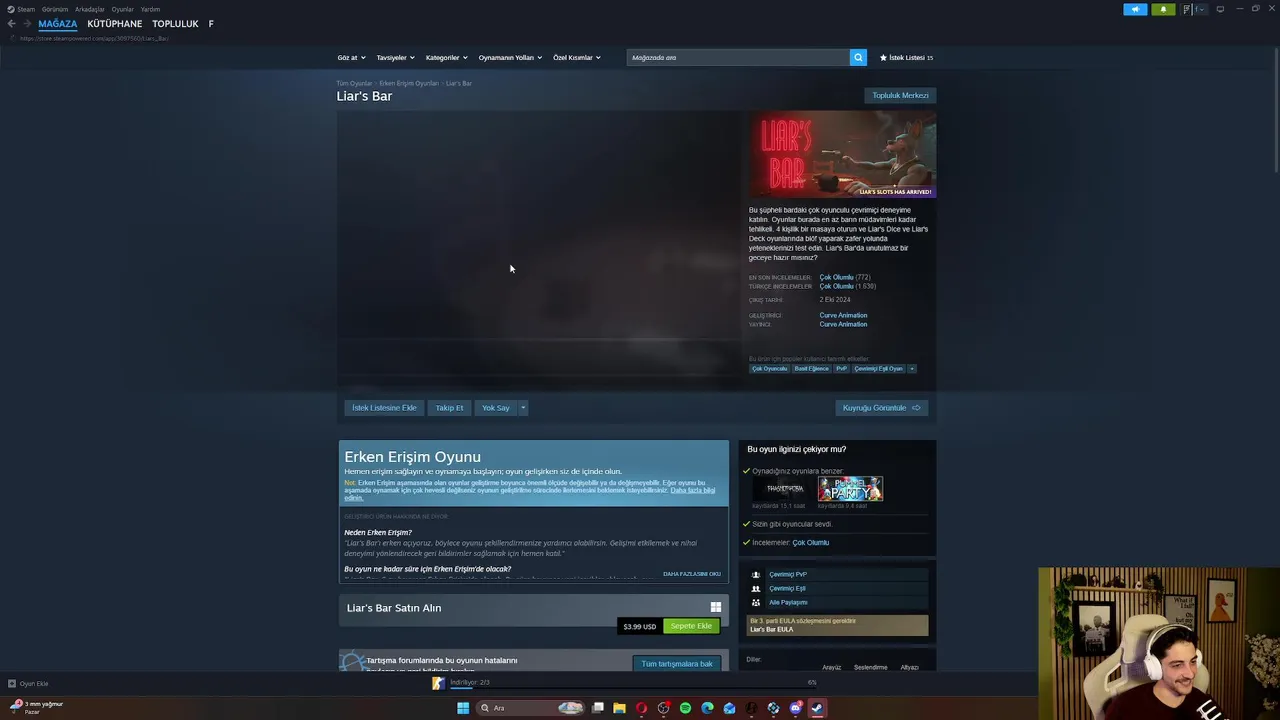Expand the Göz at menu
Viewport: 1280px width, 720px height.
click(x=351, y=58)
